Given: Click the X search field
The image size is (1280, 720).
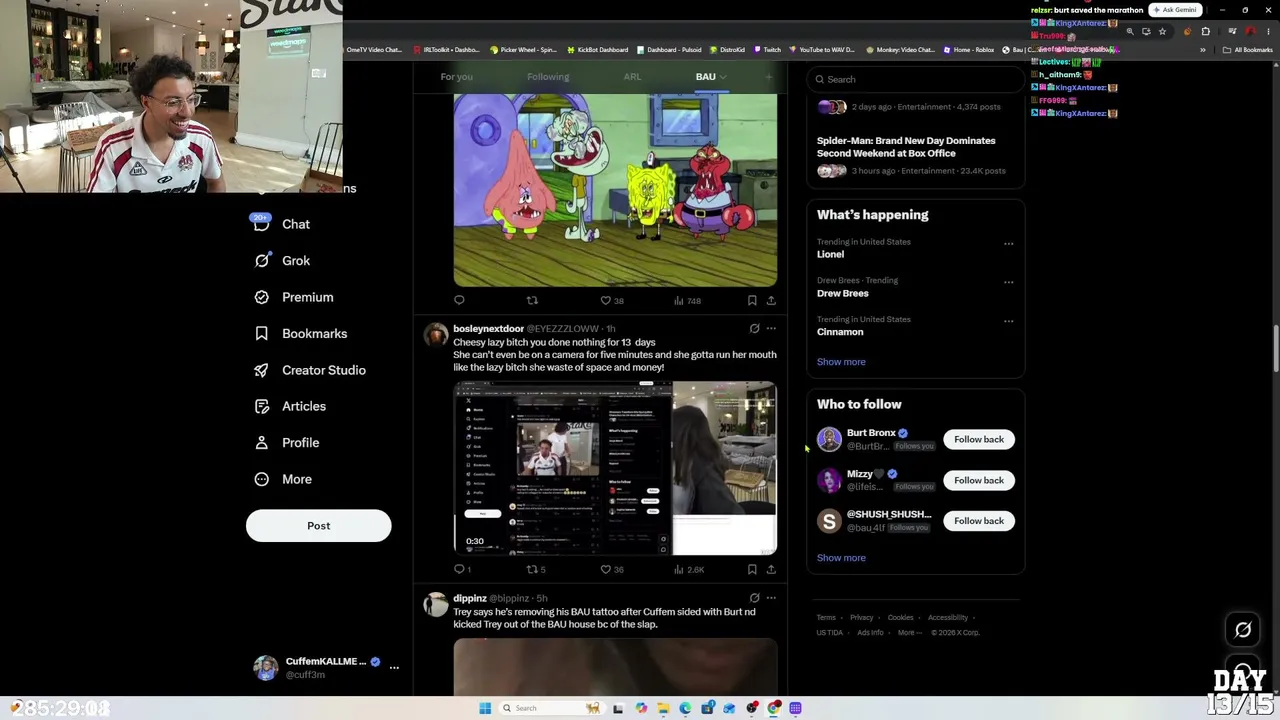Looking at the screenshot, I should (915, 79).
